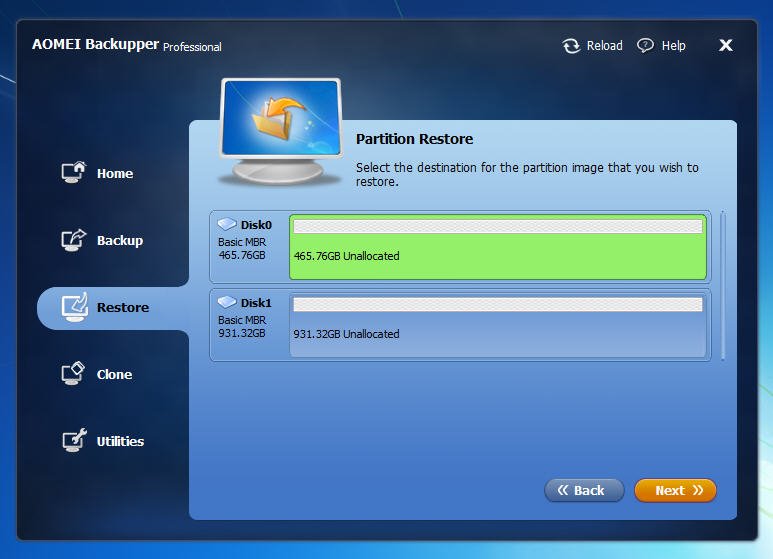The height and width of the screenshot is (559, 773).
Task: Click the Next button
Action: (x=675, y=490)
